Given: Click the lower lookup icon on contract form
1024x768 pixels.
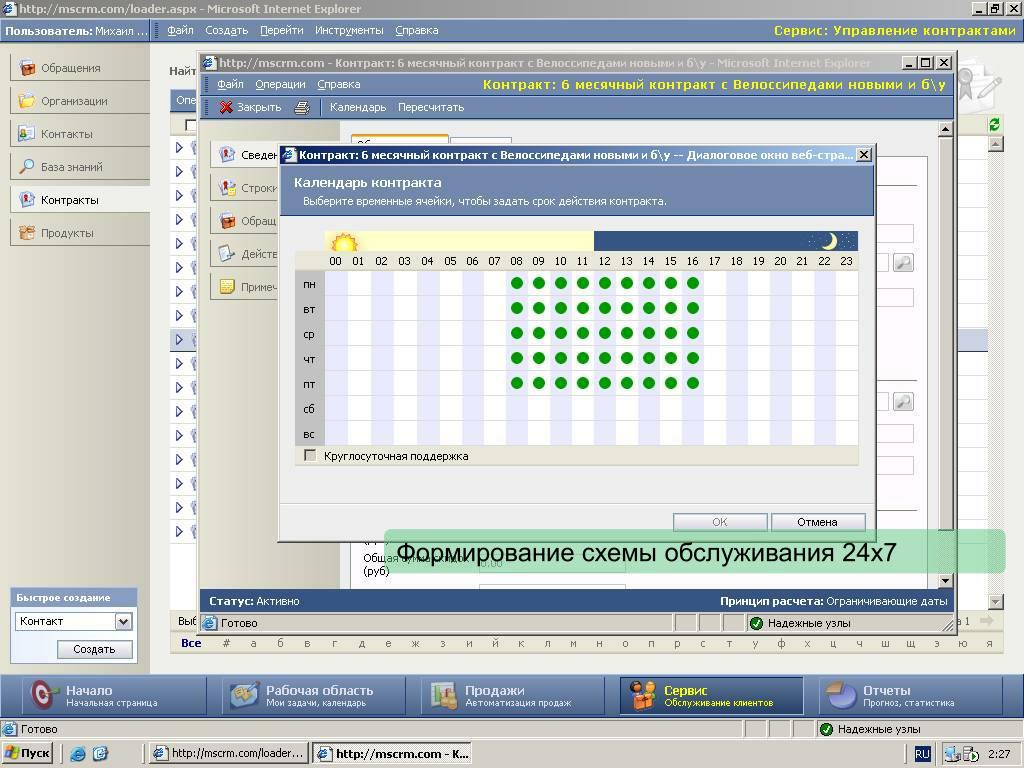Looking at the screenshot, I should [903, 402].
